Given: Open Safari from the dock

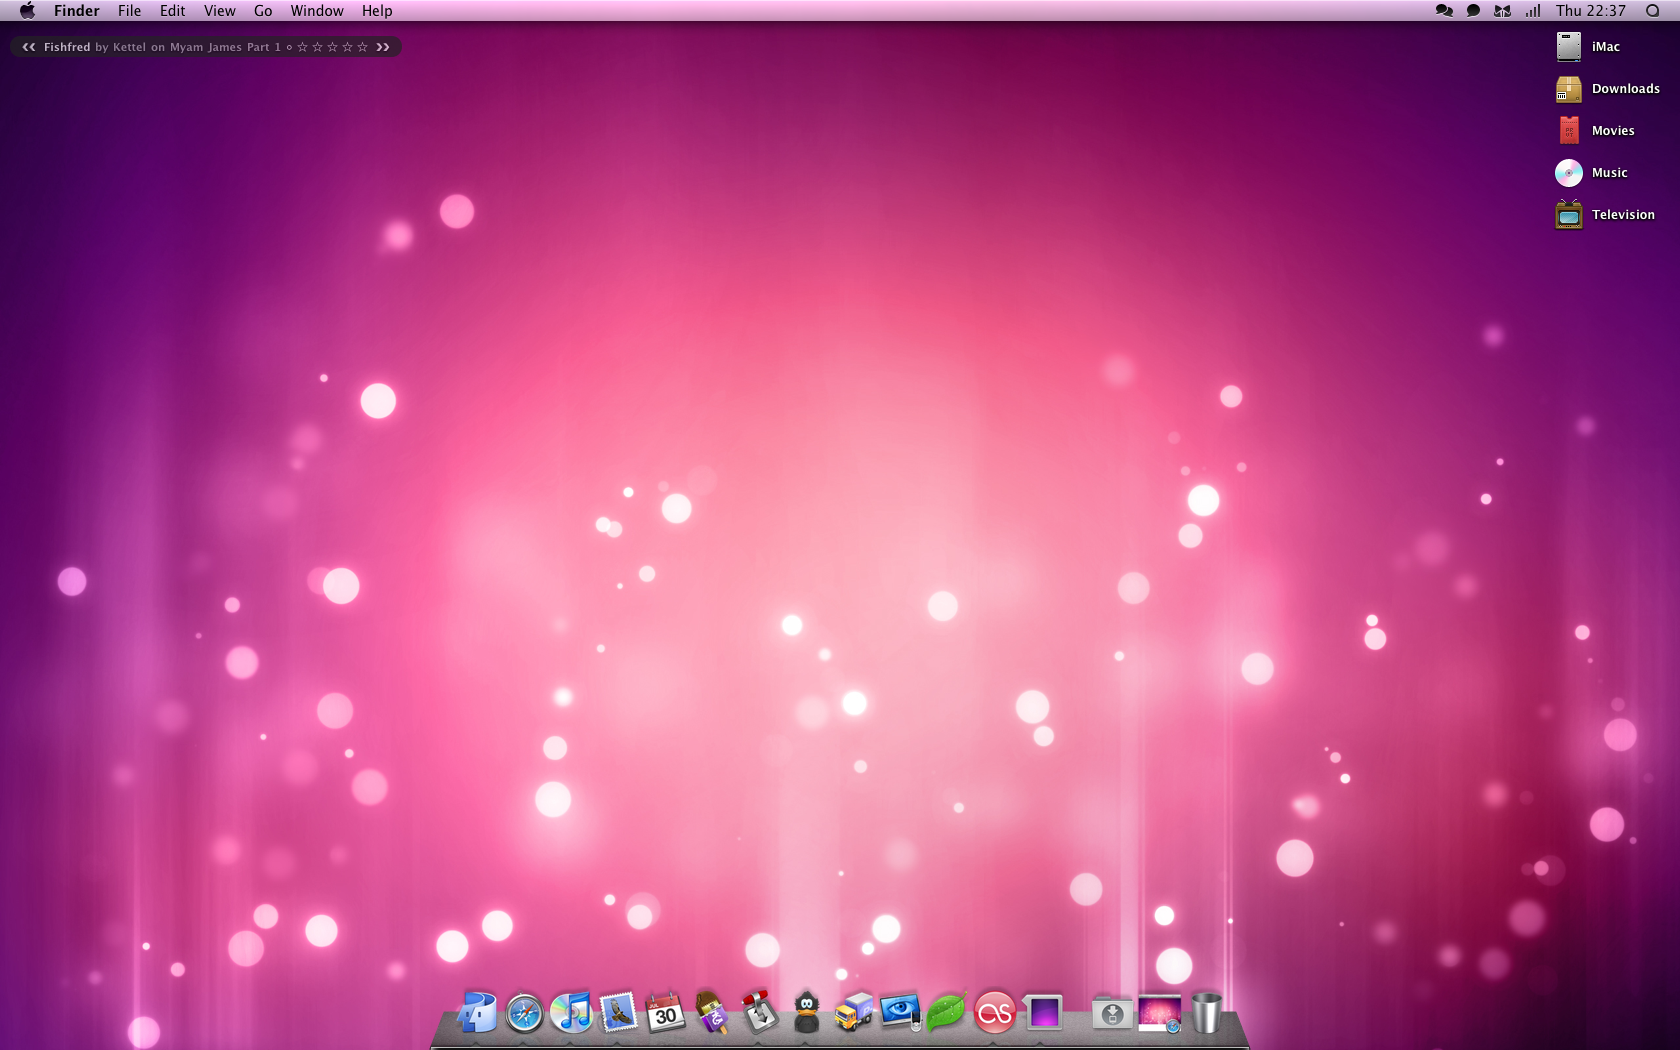Looking at the screenshot, I should pos(524,1013).
